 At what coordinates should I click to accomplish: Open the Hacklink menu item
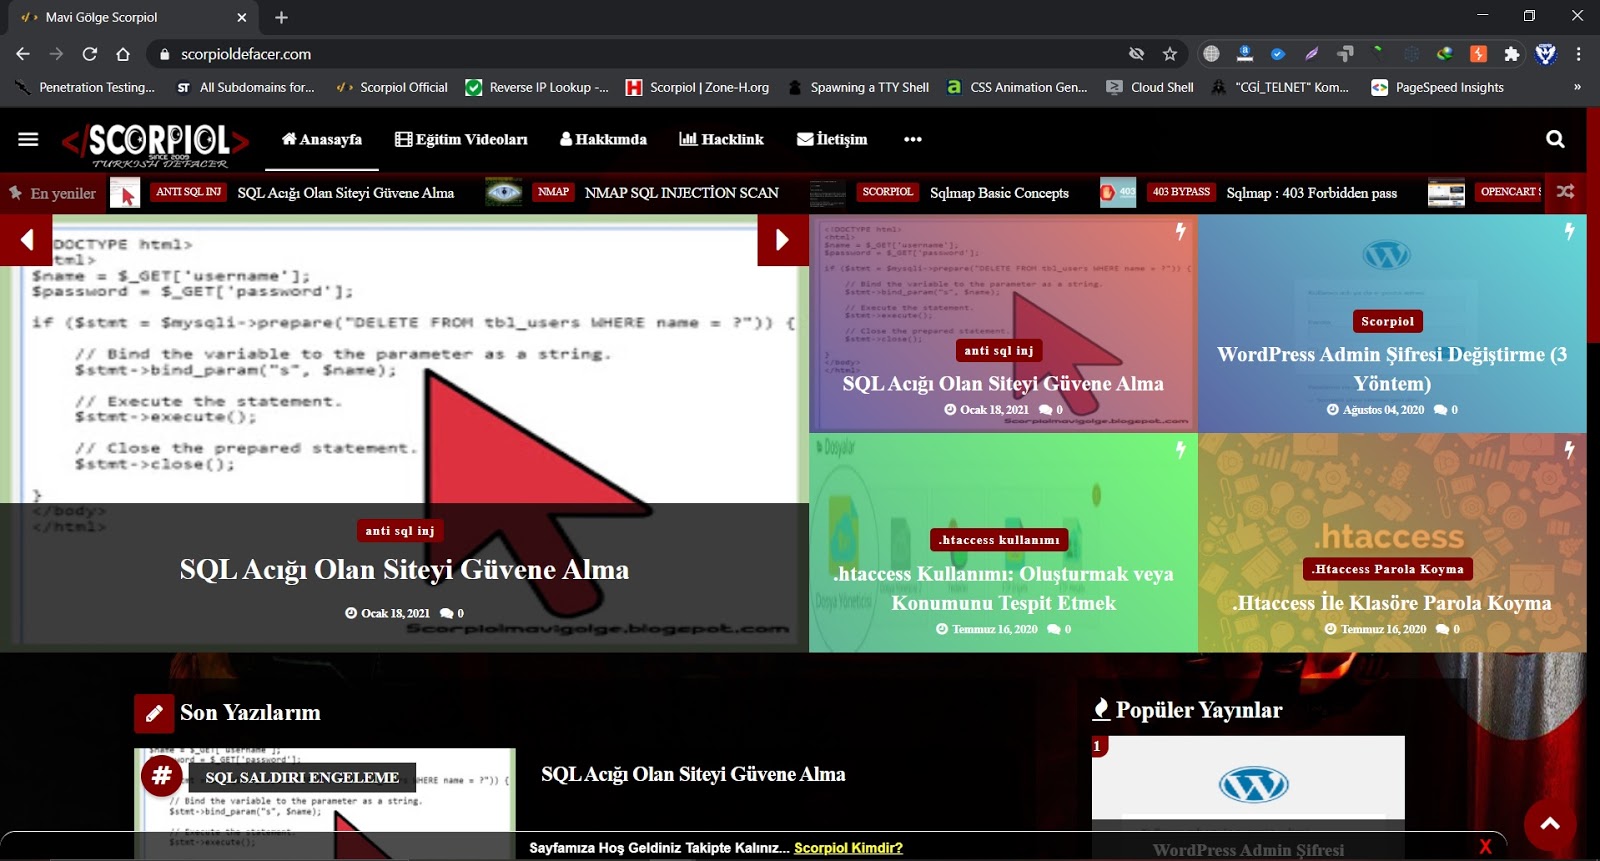721,139
